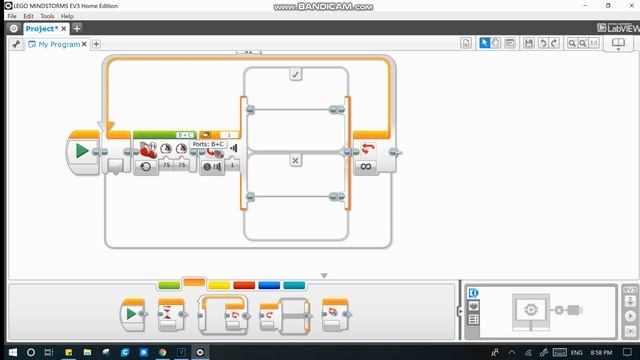Viewport: 640px width, 360px height.
Task: Open the program list document icon
Action: pos(466,43)
